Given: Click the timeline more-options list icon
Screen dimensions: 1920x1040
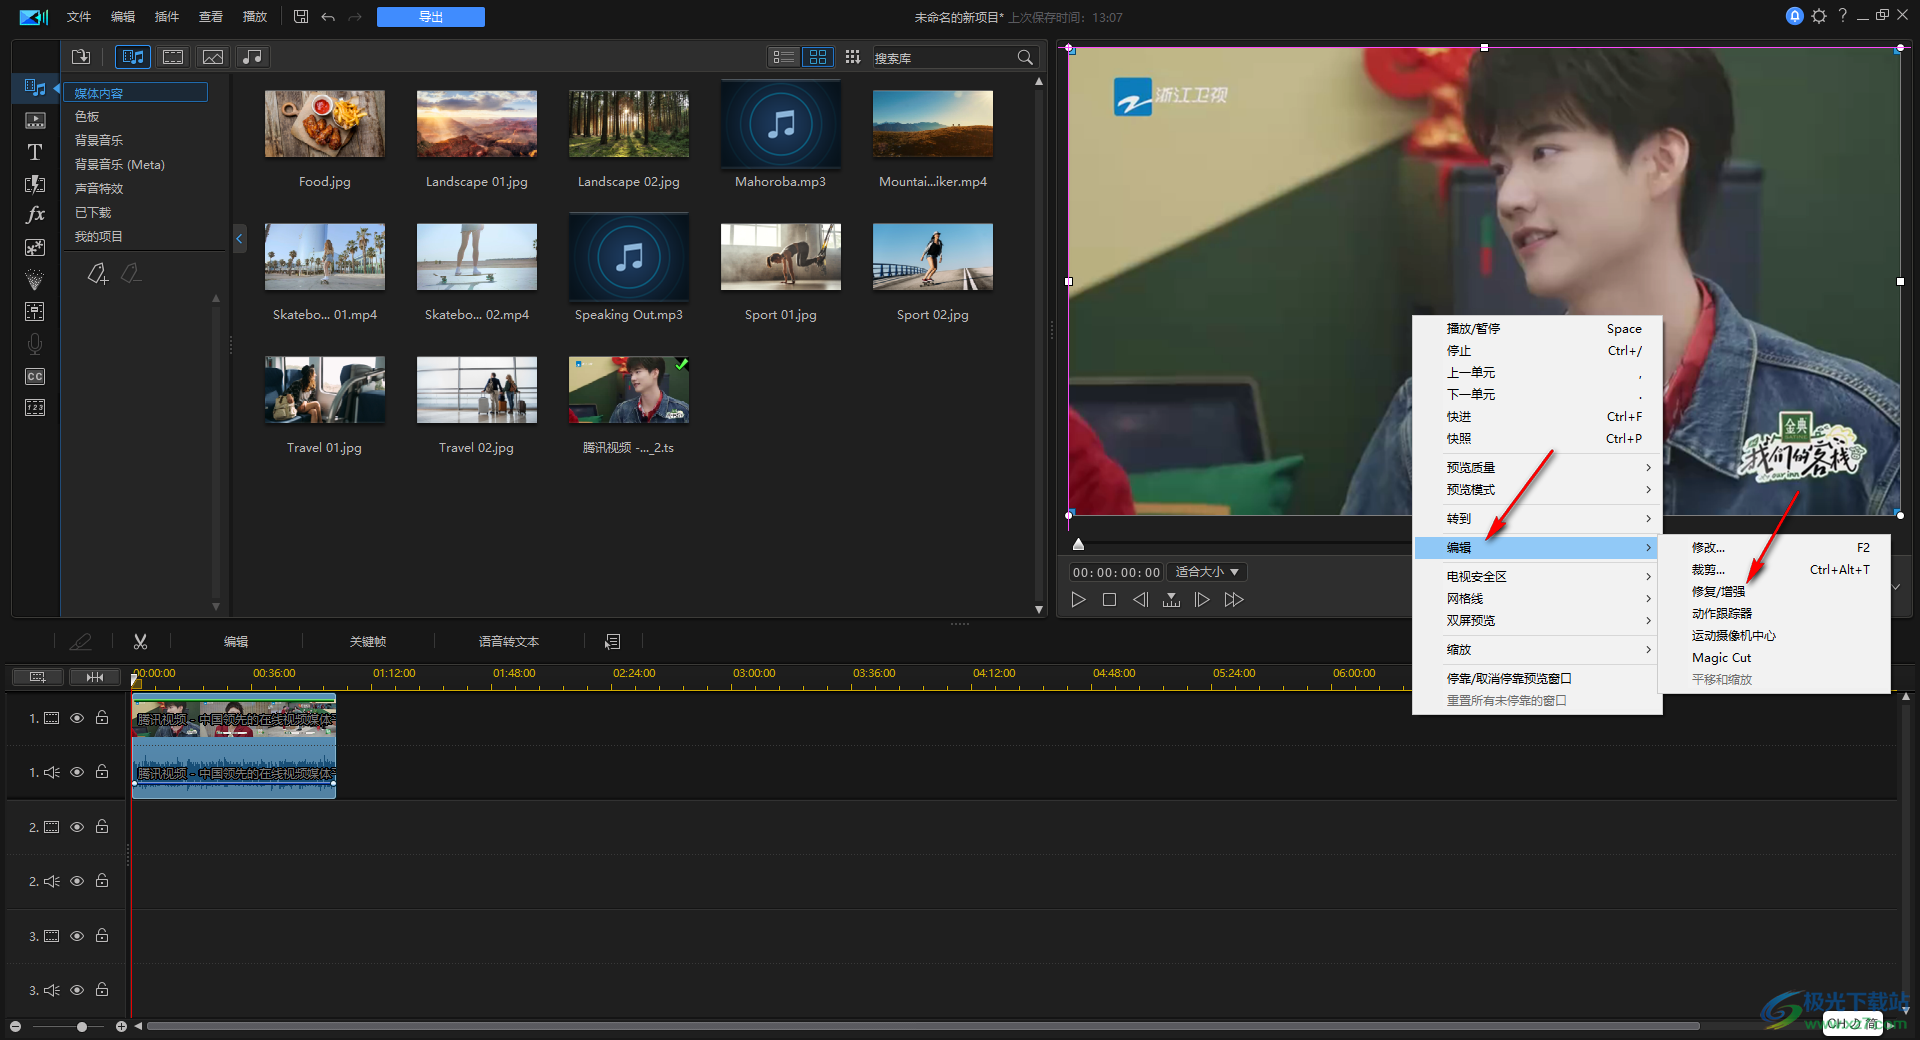Looking at the screenshot, I should tap(613, 642).
